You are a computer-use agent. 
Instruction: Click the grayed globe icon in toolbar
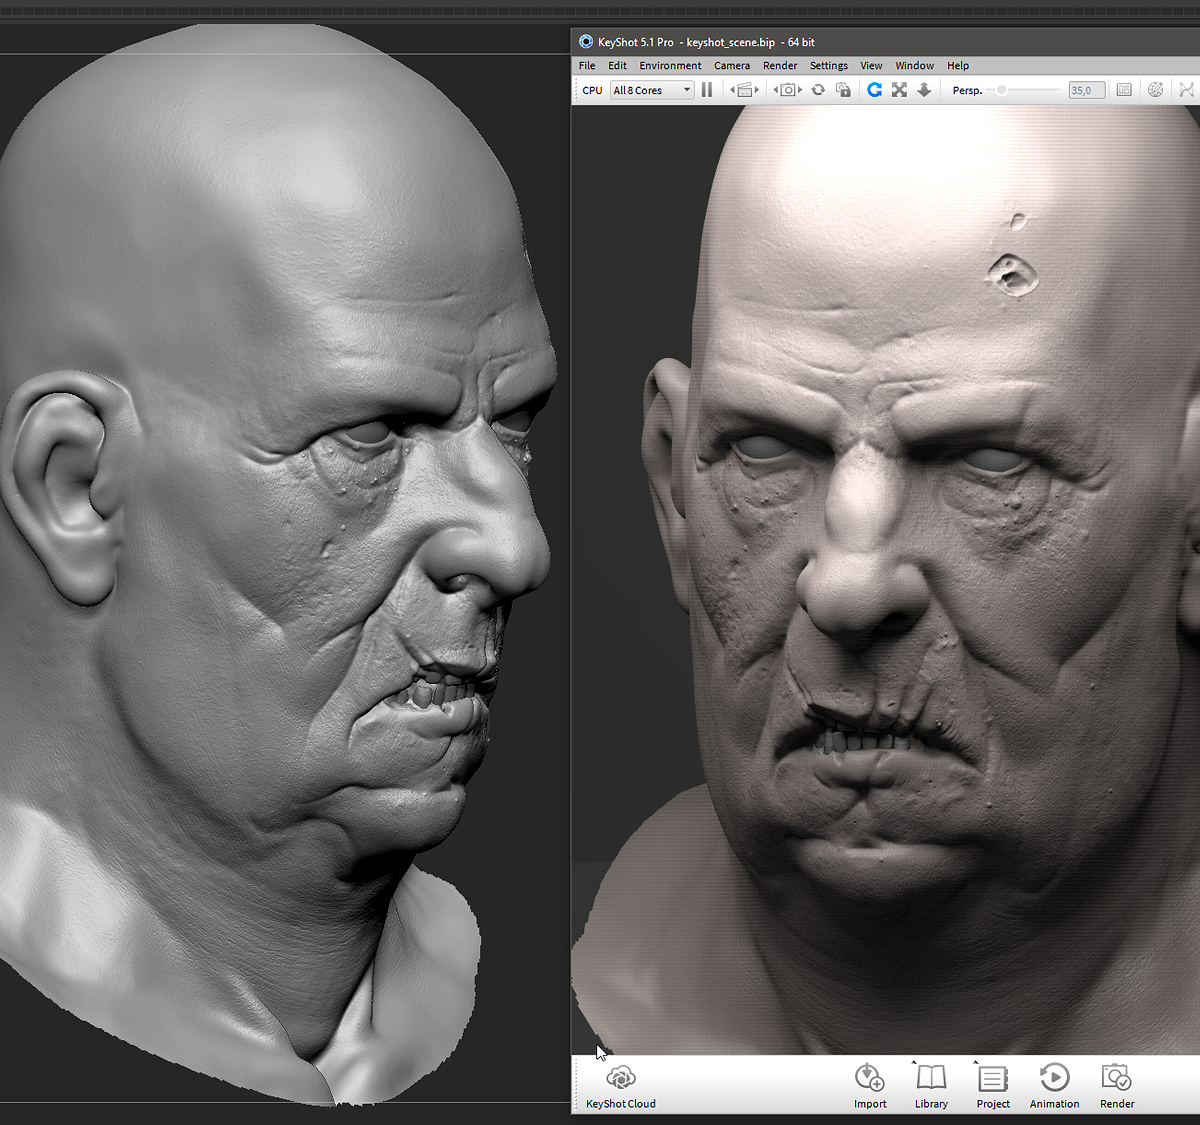(1156, 90)
